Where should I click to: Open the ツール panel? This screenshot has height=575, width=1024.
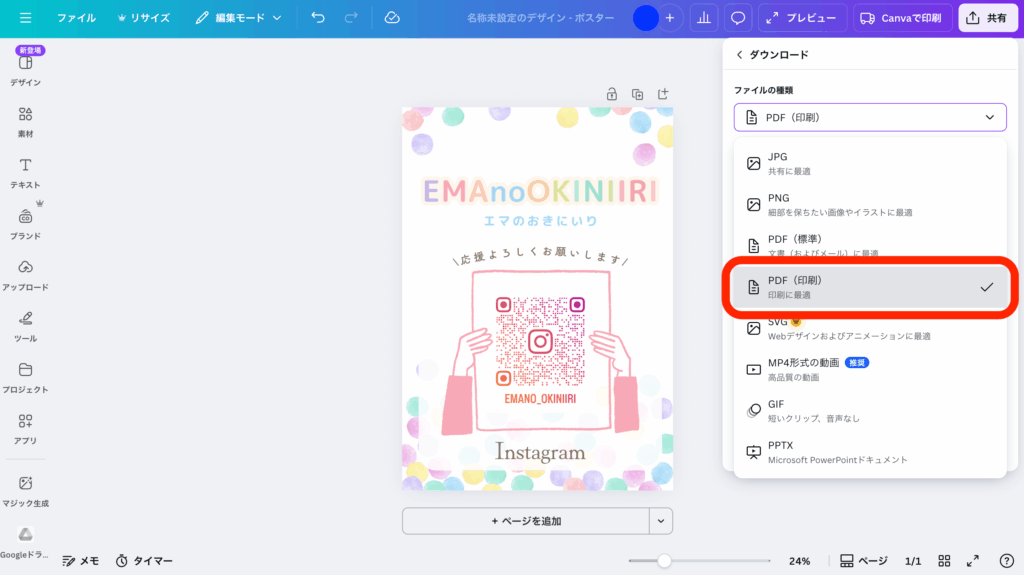pos(25,327)
